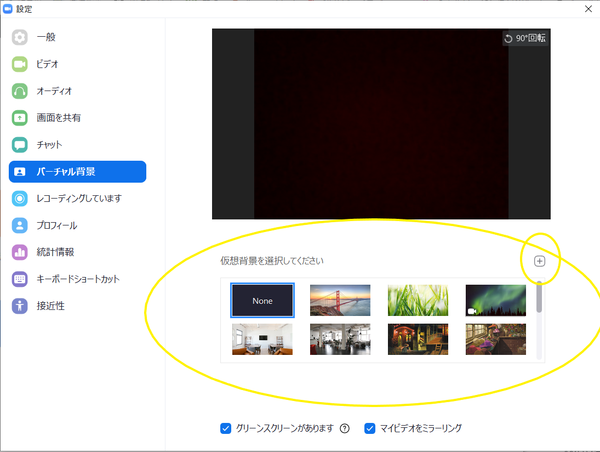The image size is (600, 452).
Task: View 統計情報 tab
Action: click(x=77, y=252)
